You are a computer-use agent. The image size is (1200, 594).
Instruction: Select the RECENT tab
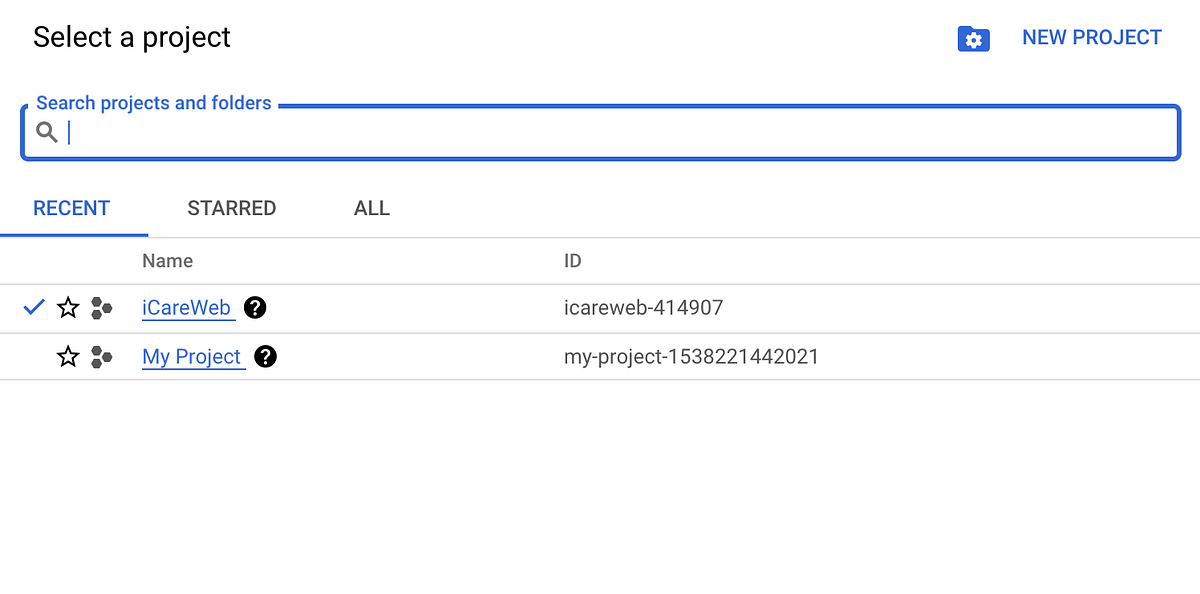tap(72, 208)
